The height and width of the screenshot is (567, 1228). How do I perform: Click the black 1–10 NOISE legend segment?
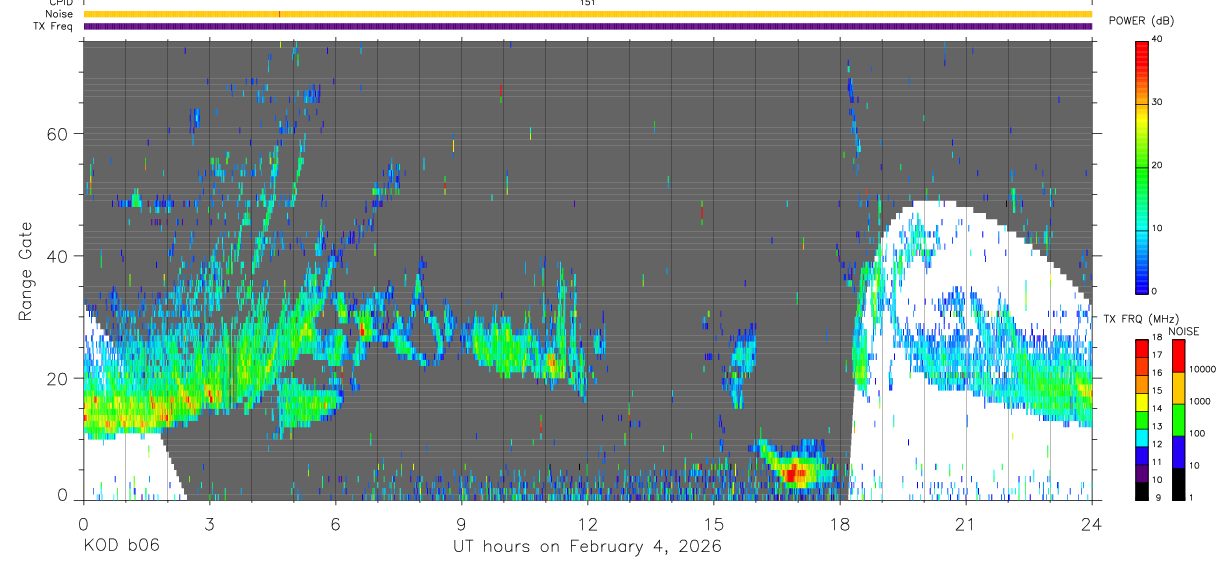pyautogui.click(x=1178, y=484)
